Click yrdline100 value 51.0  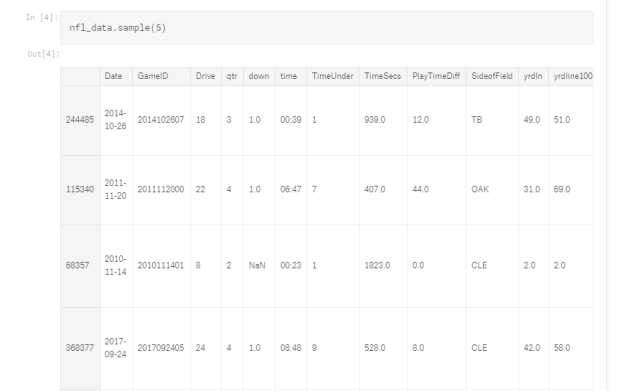[562, 120]
